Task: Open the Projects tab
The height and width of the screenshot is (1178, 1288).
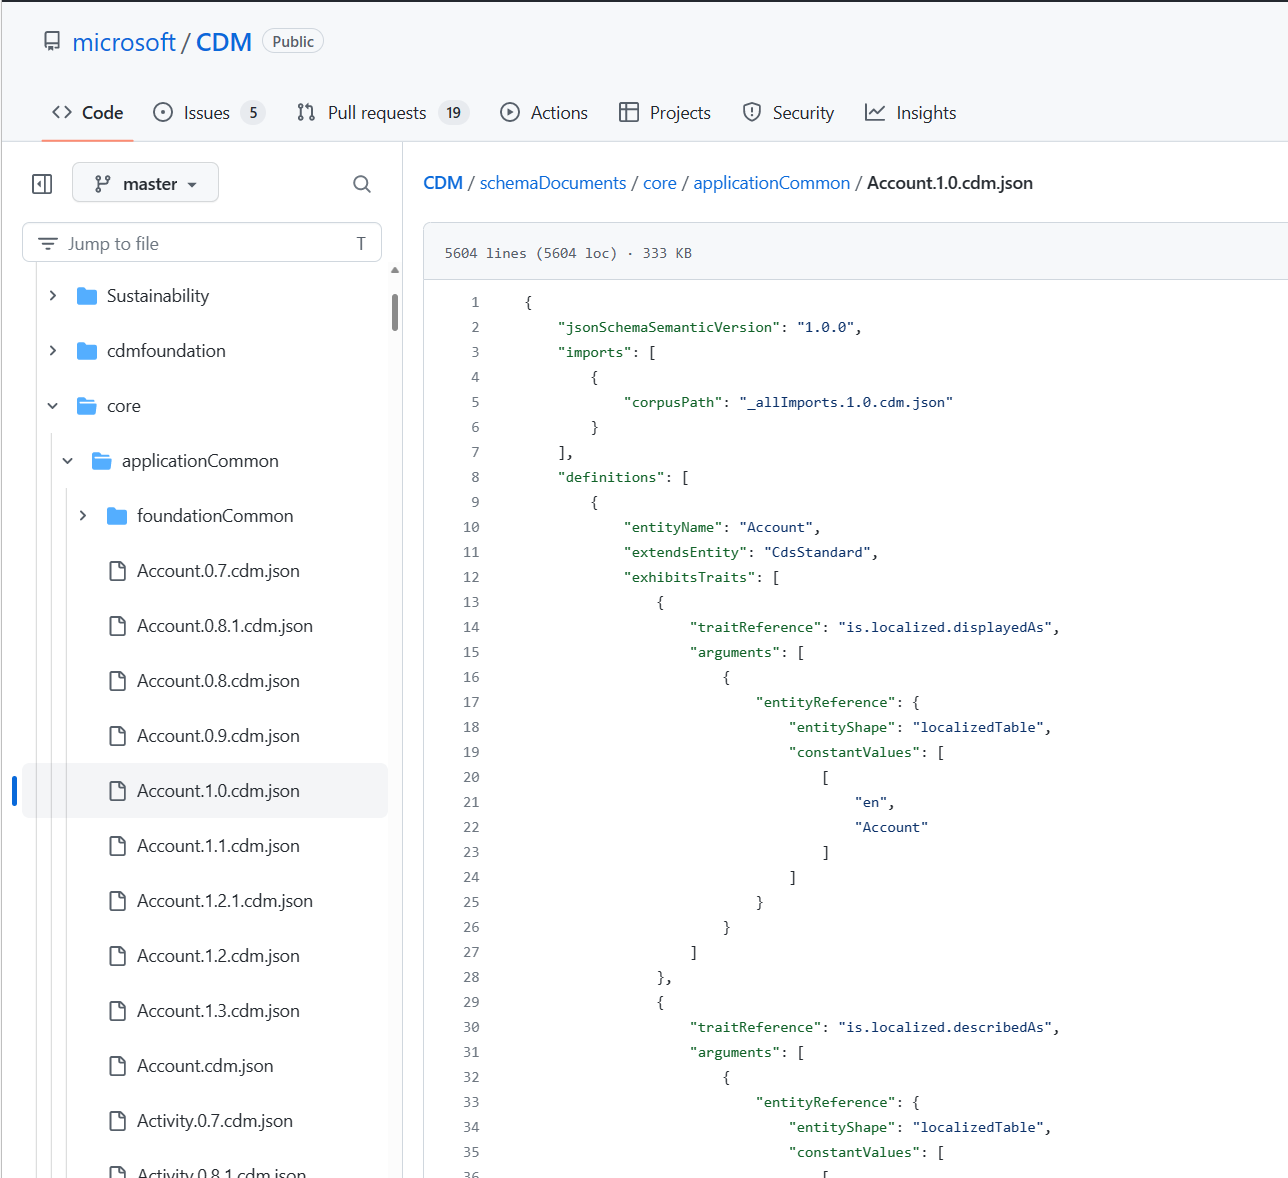Action: click(664, 112)
